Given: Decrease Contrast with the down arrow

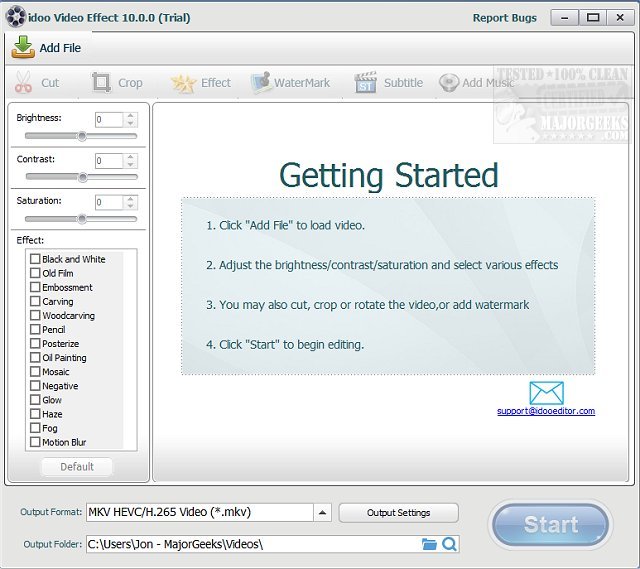Looking at the screenshot, I should click(130, 164).
